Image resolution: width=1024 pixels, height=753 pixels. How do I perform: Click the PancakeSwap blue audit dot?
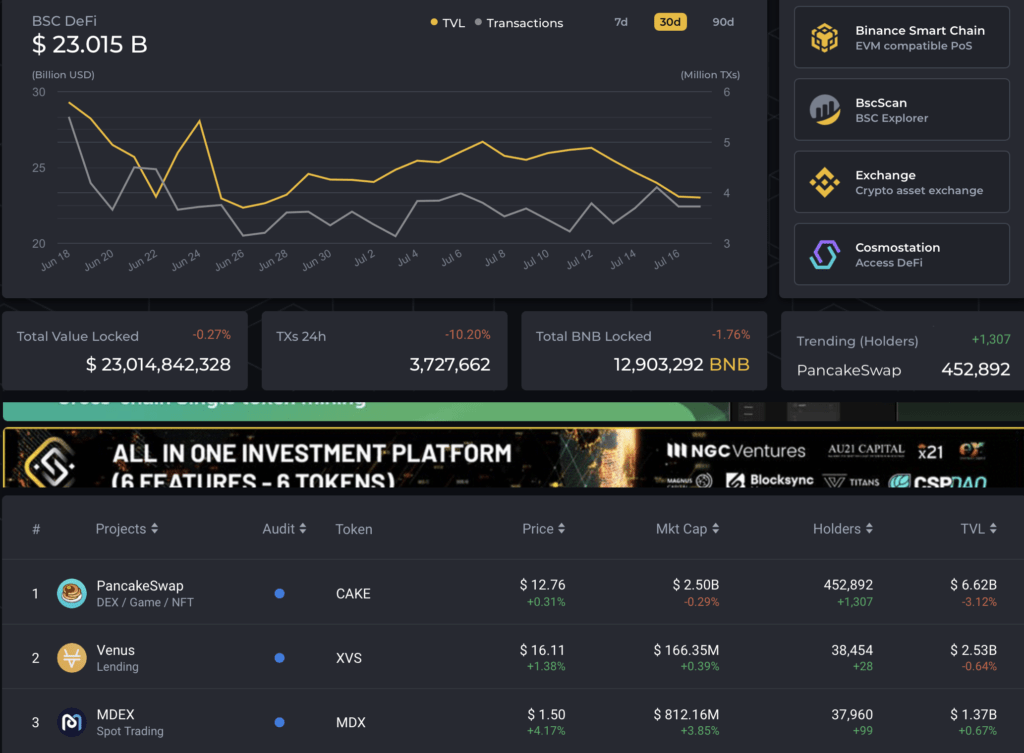pos(279,593)
